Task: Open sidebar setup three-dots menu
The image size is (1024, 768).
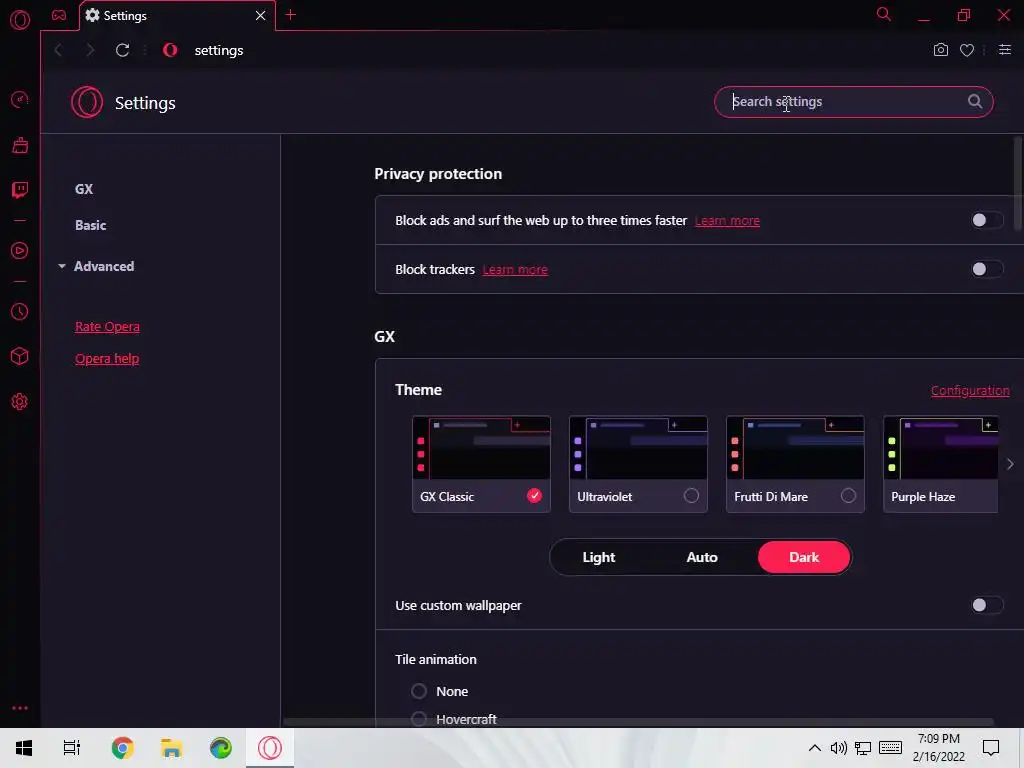Action: coord(20,708)
